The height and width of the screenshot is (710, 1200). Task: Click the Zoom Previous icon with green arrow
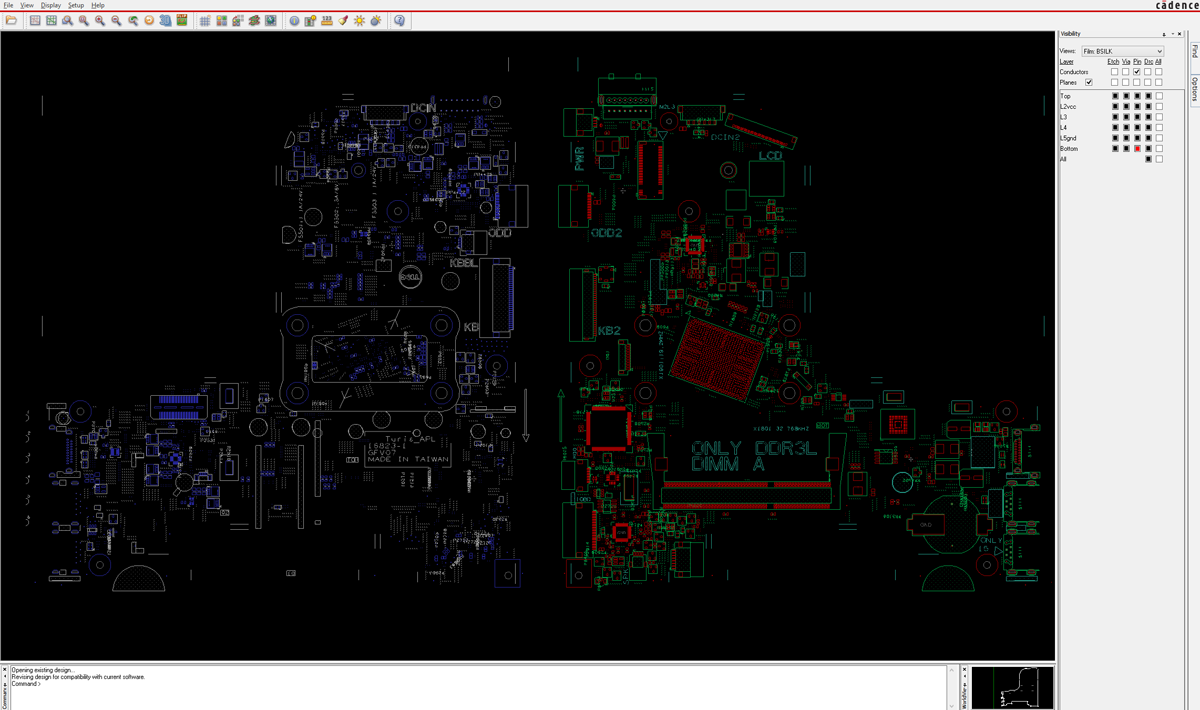click(x=133, y=20)
